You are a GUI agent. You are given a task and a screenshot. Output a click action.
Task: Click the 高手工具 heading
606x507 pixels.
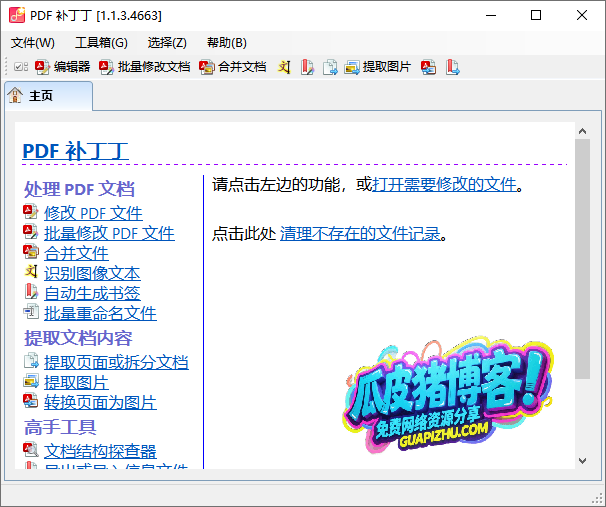[x=60, y=427]
